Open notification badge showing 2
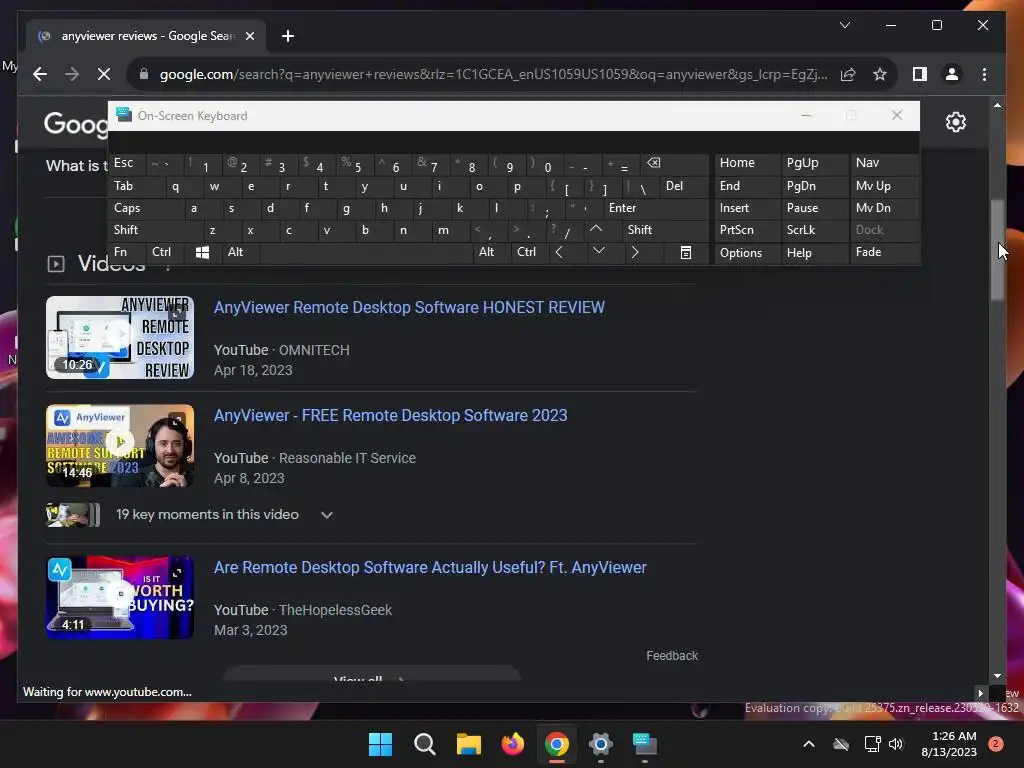Image resolution: width=1024 pixels, height=768 pixels. [995, 744]
